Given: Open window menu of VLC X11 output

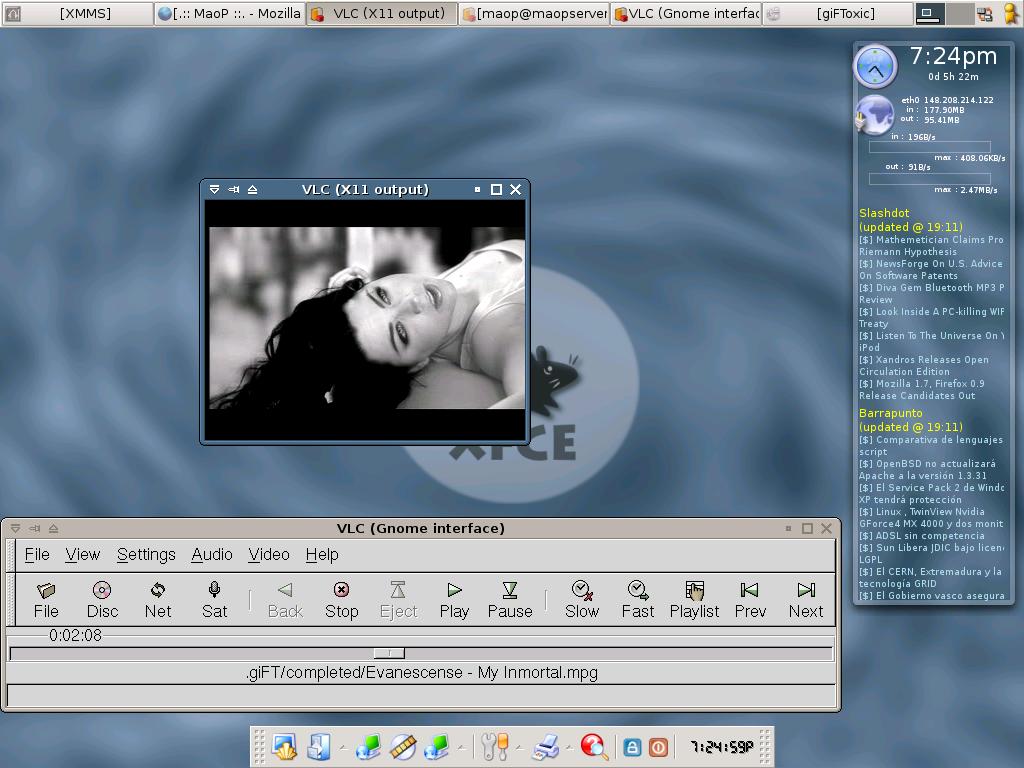Looking at the screenshot, I should (214, 189).
